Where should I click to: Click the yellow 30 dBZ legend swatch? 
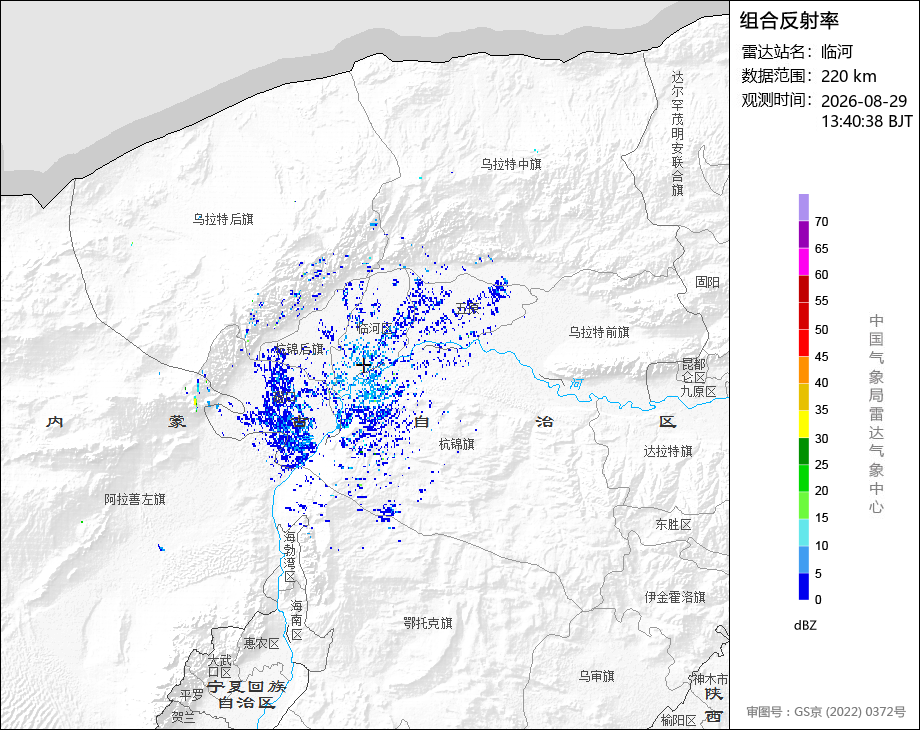pyautogui.click(x=804, y=424)
